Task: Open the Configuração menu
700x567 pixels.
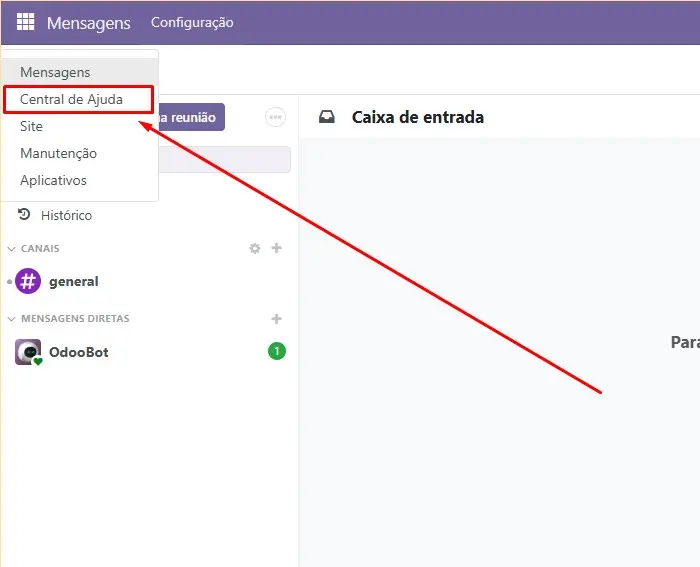Action: (192, 22)
